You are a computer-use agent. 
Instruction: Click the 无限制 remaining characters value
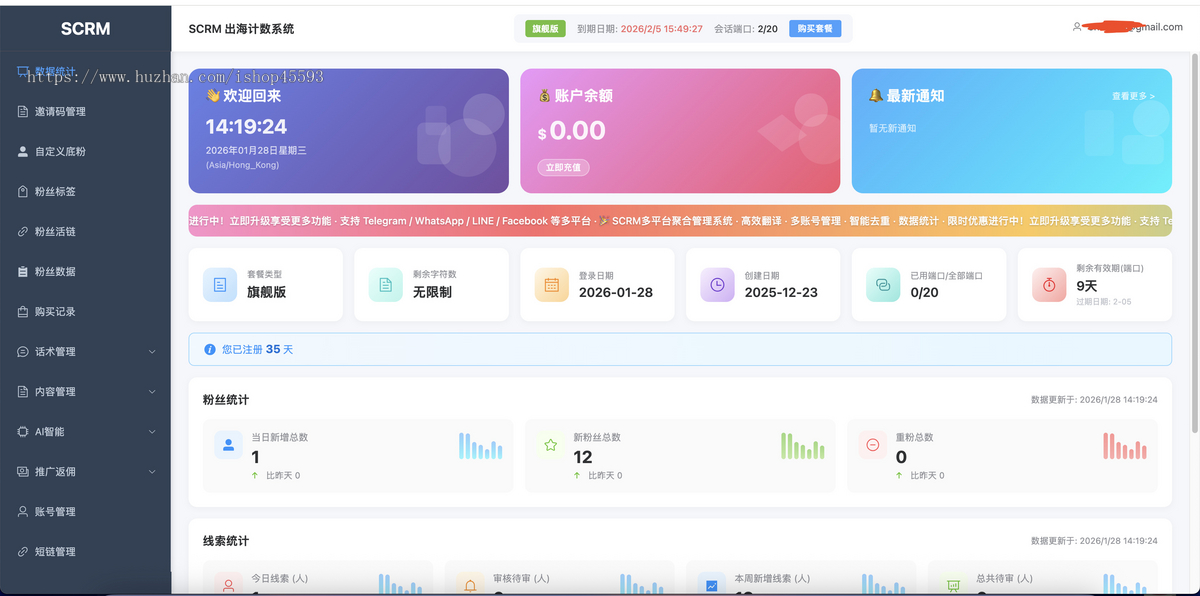432,292
